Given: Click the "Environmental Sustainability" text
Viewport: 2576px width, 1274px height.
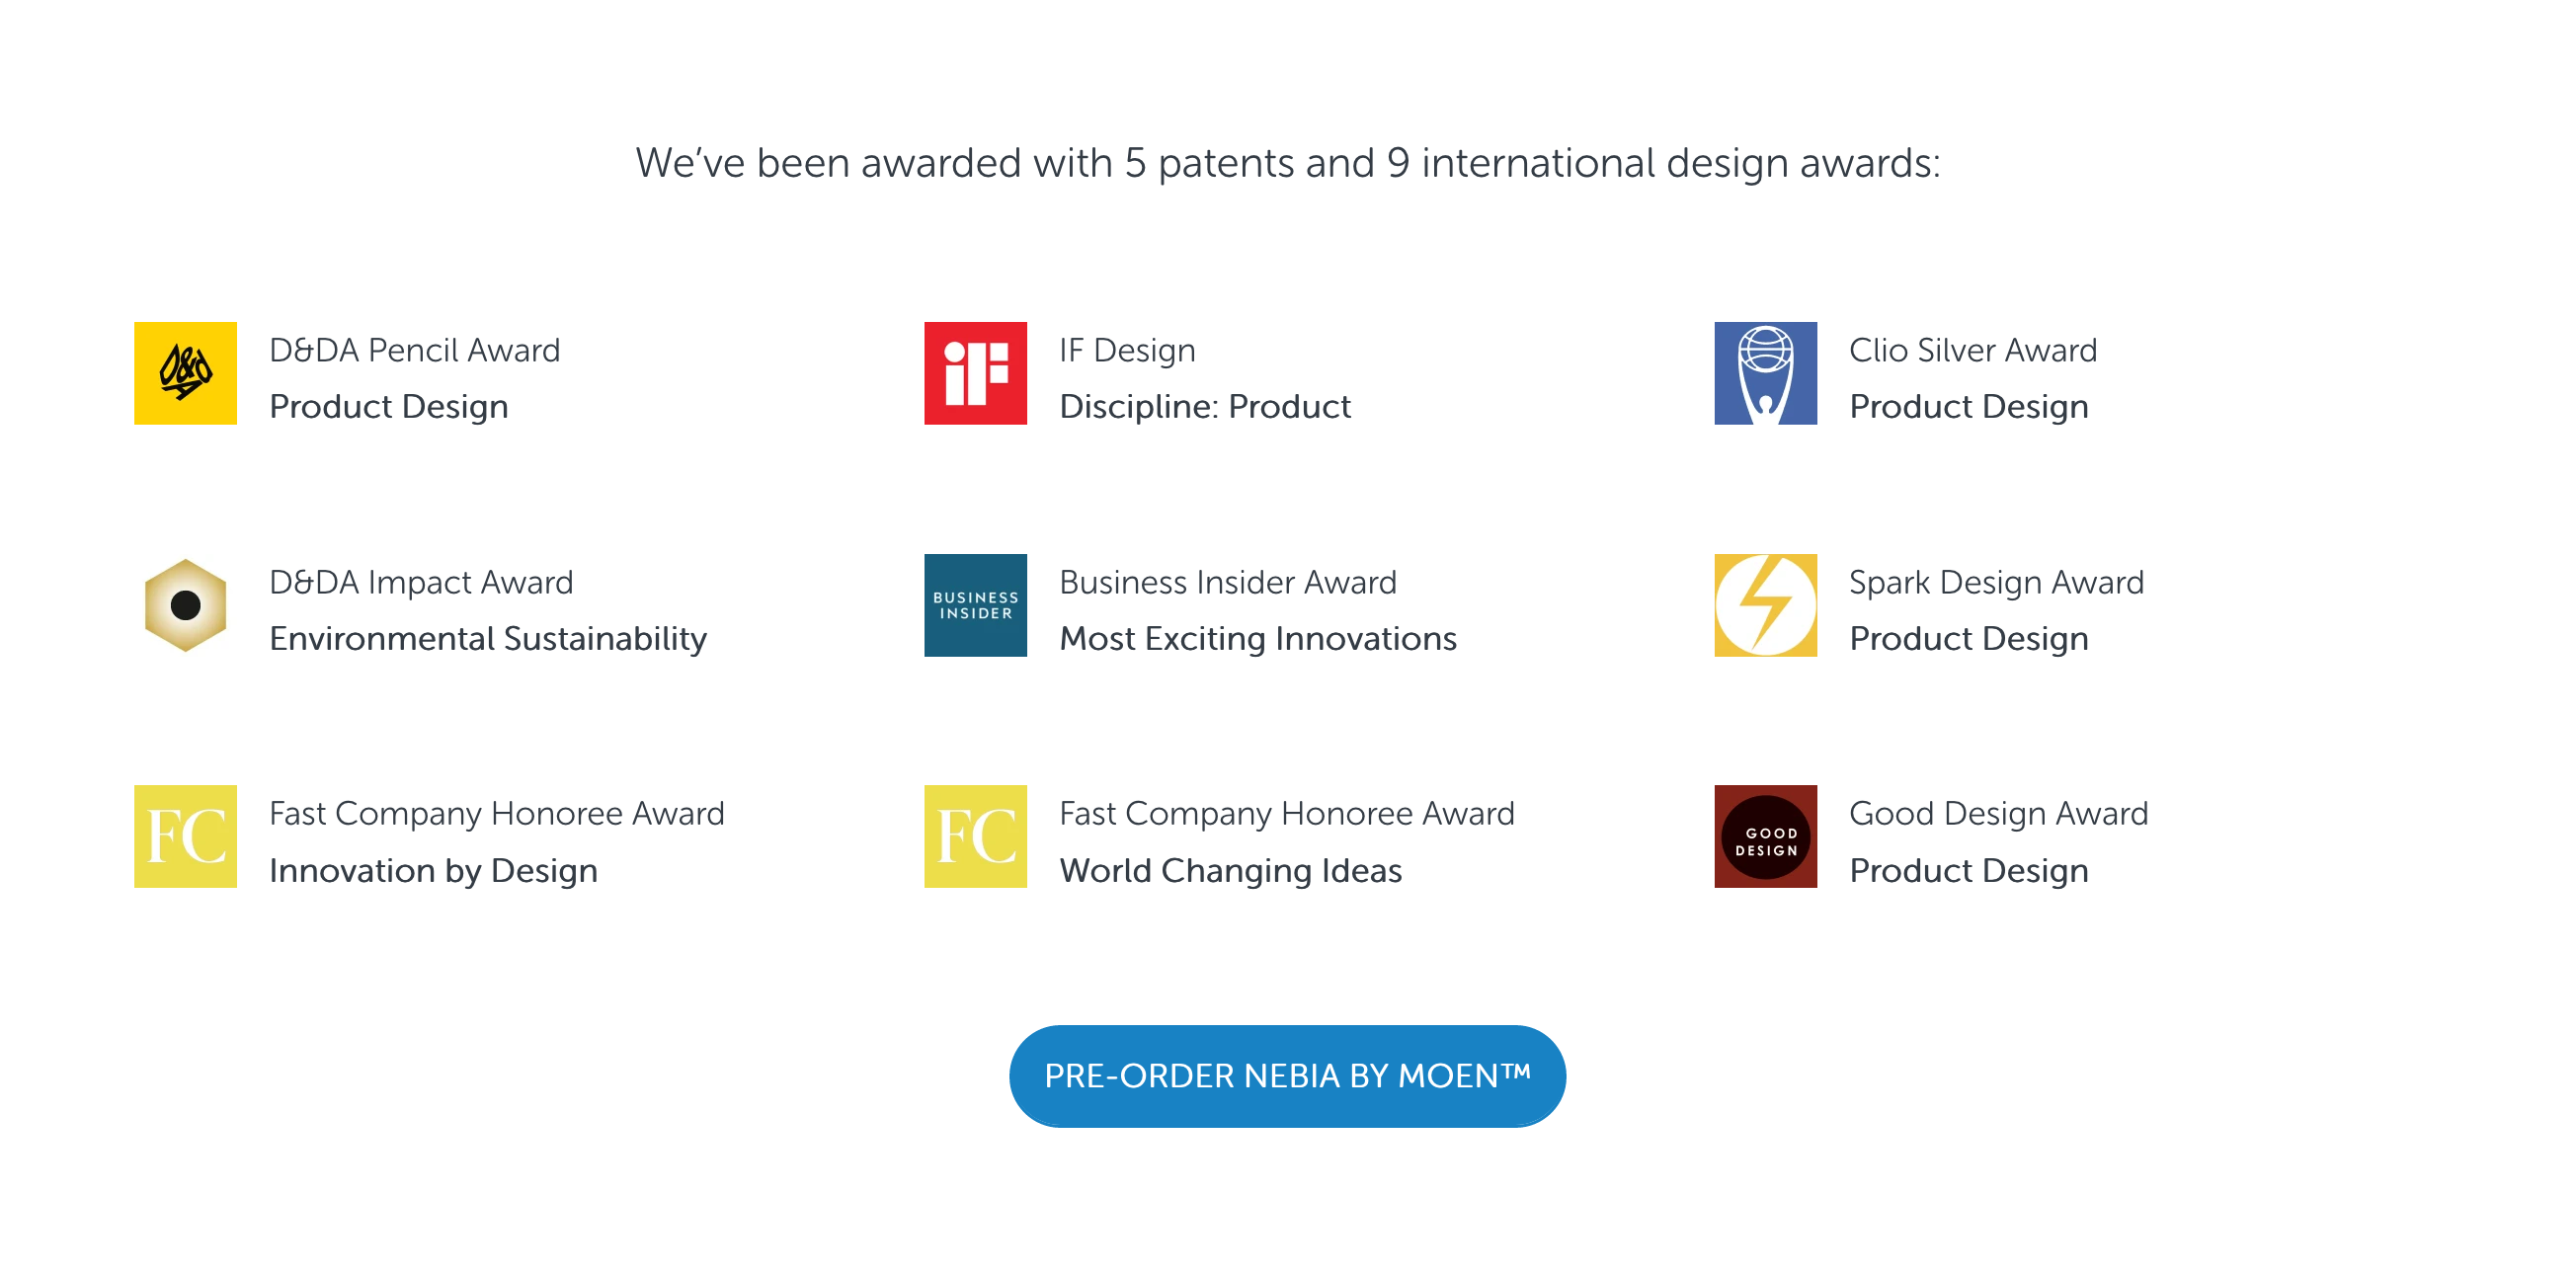Looking at the screenshot, I should click(x=488, y=638).
